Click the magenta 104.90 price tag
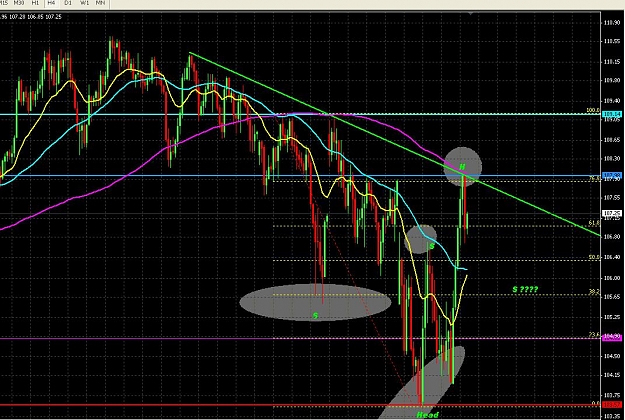Image resolution: width=625 pixels, height=420 pixels. point(612,338)
